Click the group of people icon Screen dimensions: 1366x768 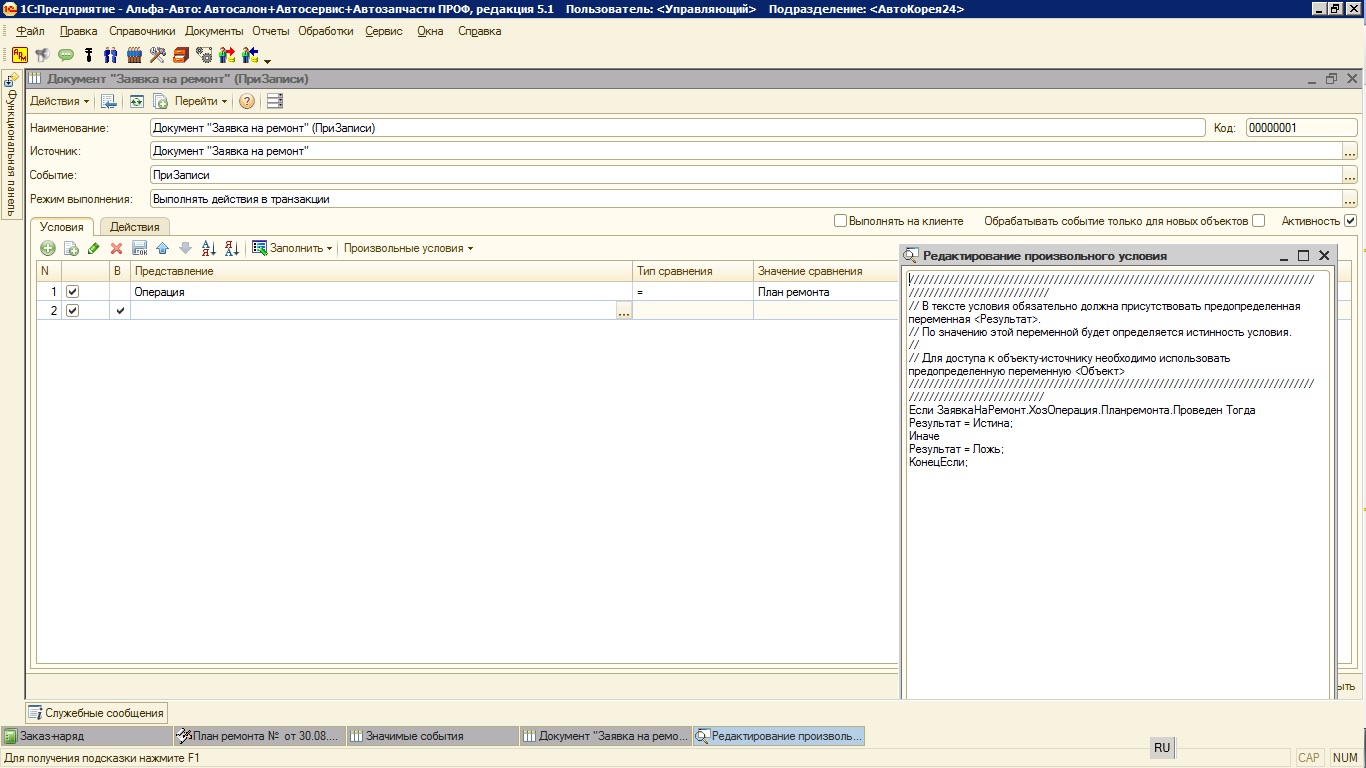(134, 55)
